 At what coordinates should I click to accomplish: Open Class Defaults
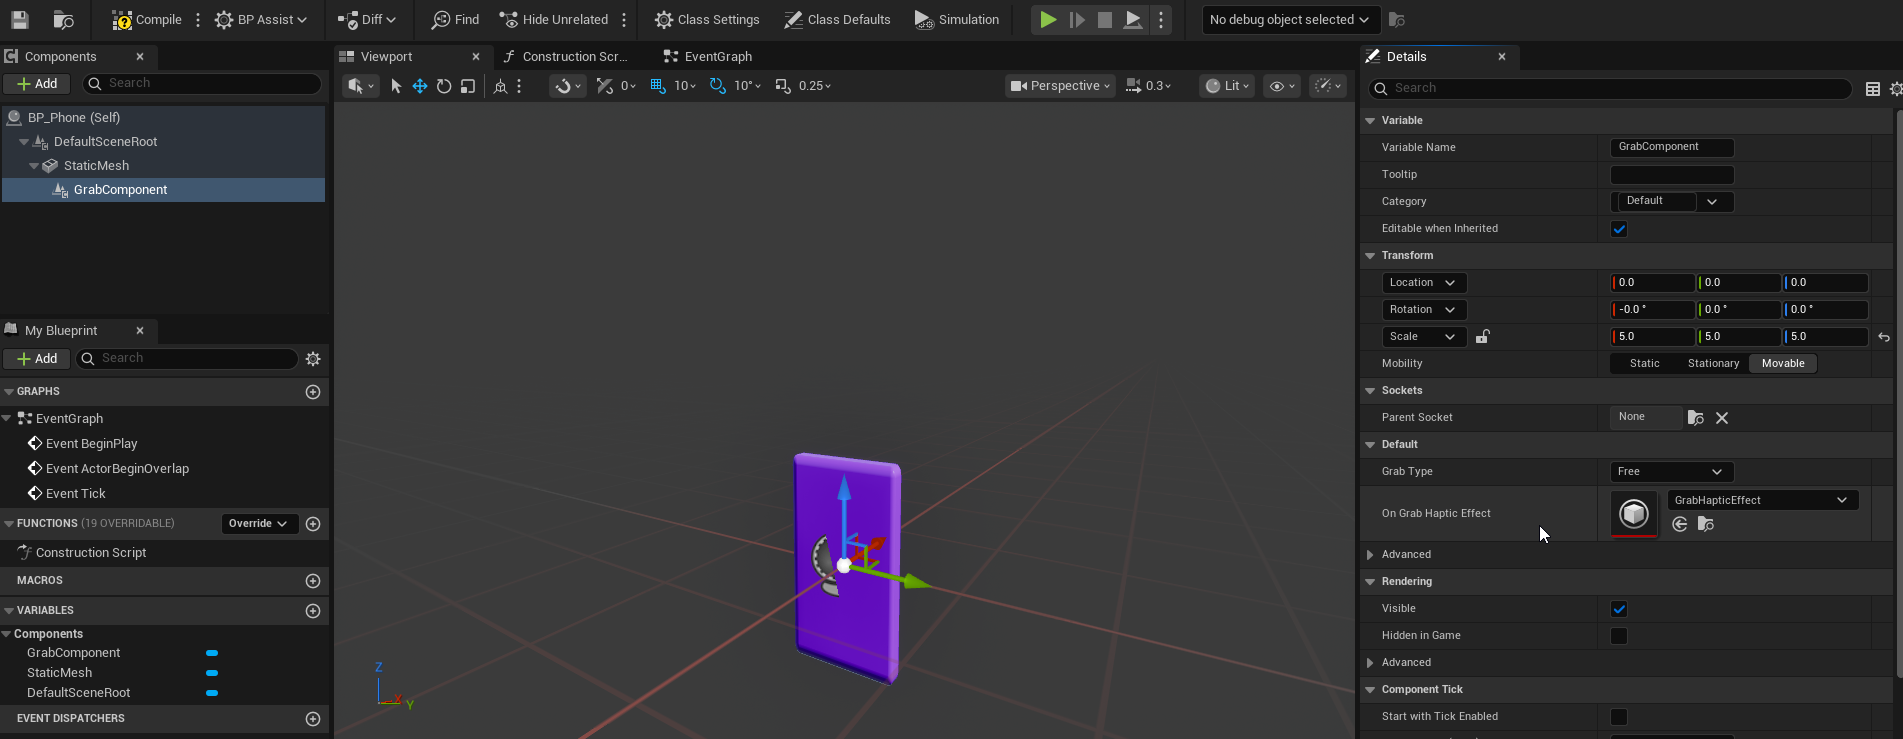tap(837, 19)
